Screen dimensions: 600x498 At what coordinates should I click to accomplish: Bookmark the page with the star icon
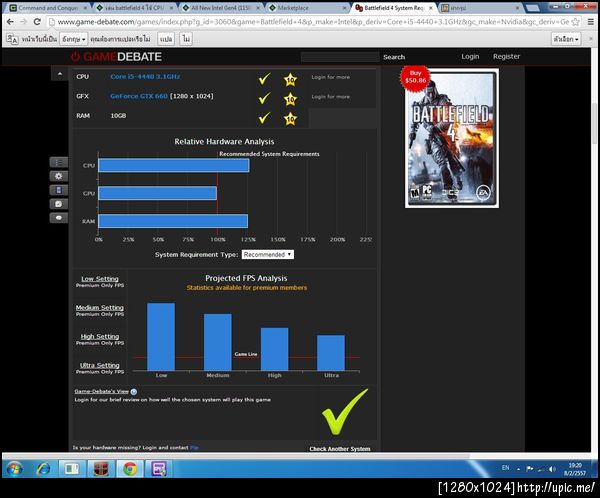[x=575, y=22]
